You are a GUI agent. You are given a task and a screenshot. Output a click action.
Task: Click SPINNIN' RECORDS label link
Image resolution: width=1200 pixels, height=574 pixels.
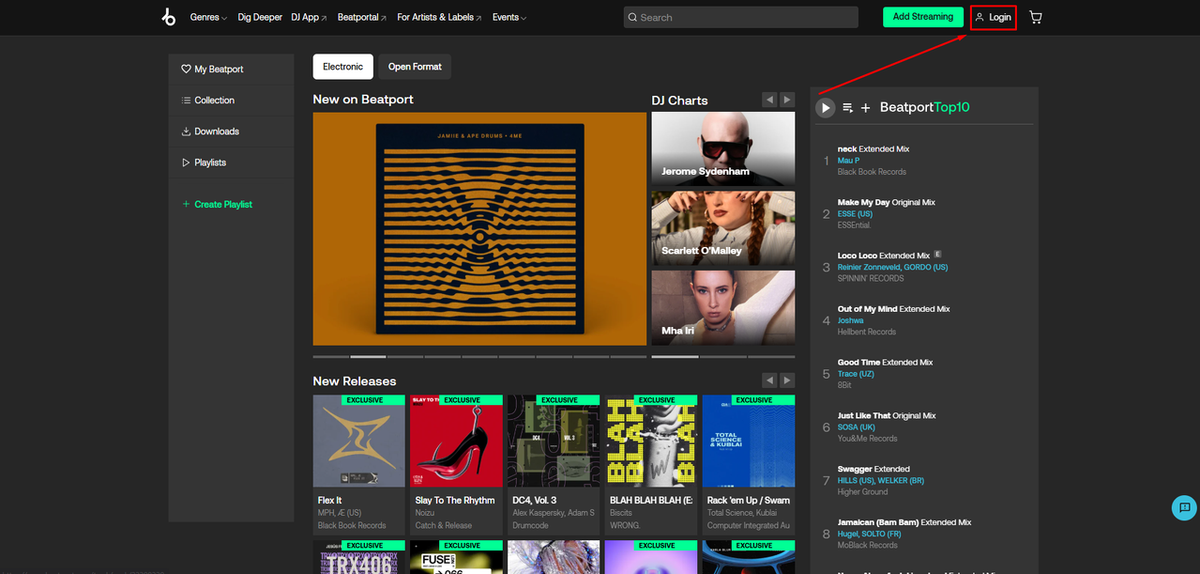point(870,278)
